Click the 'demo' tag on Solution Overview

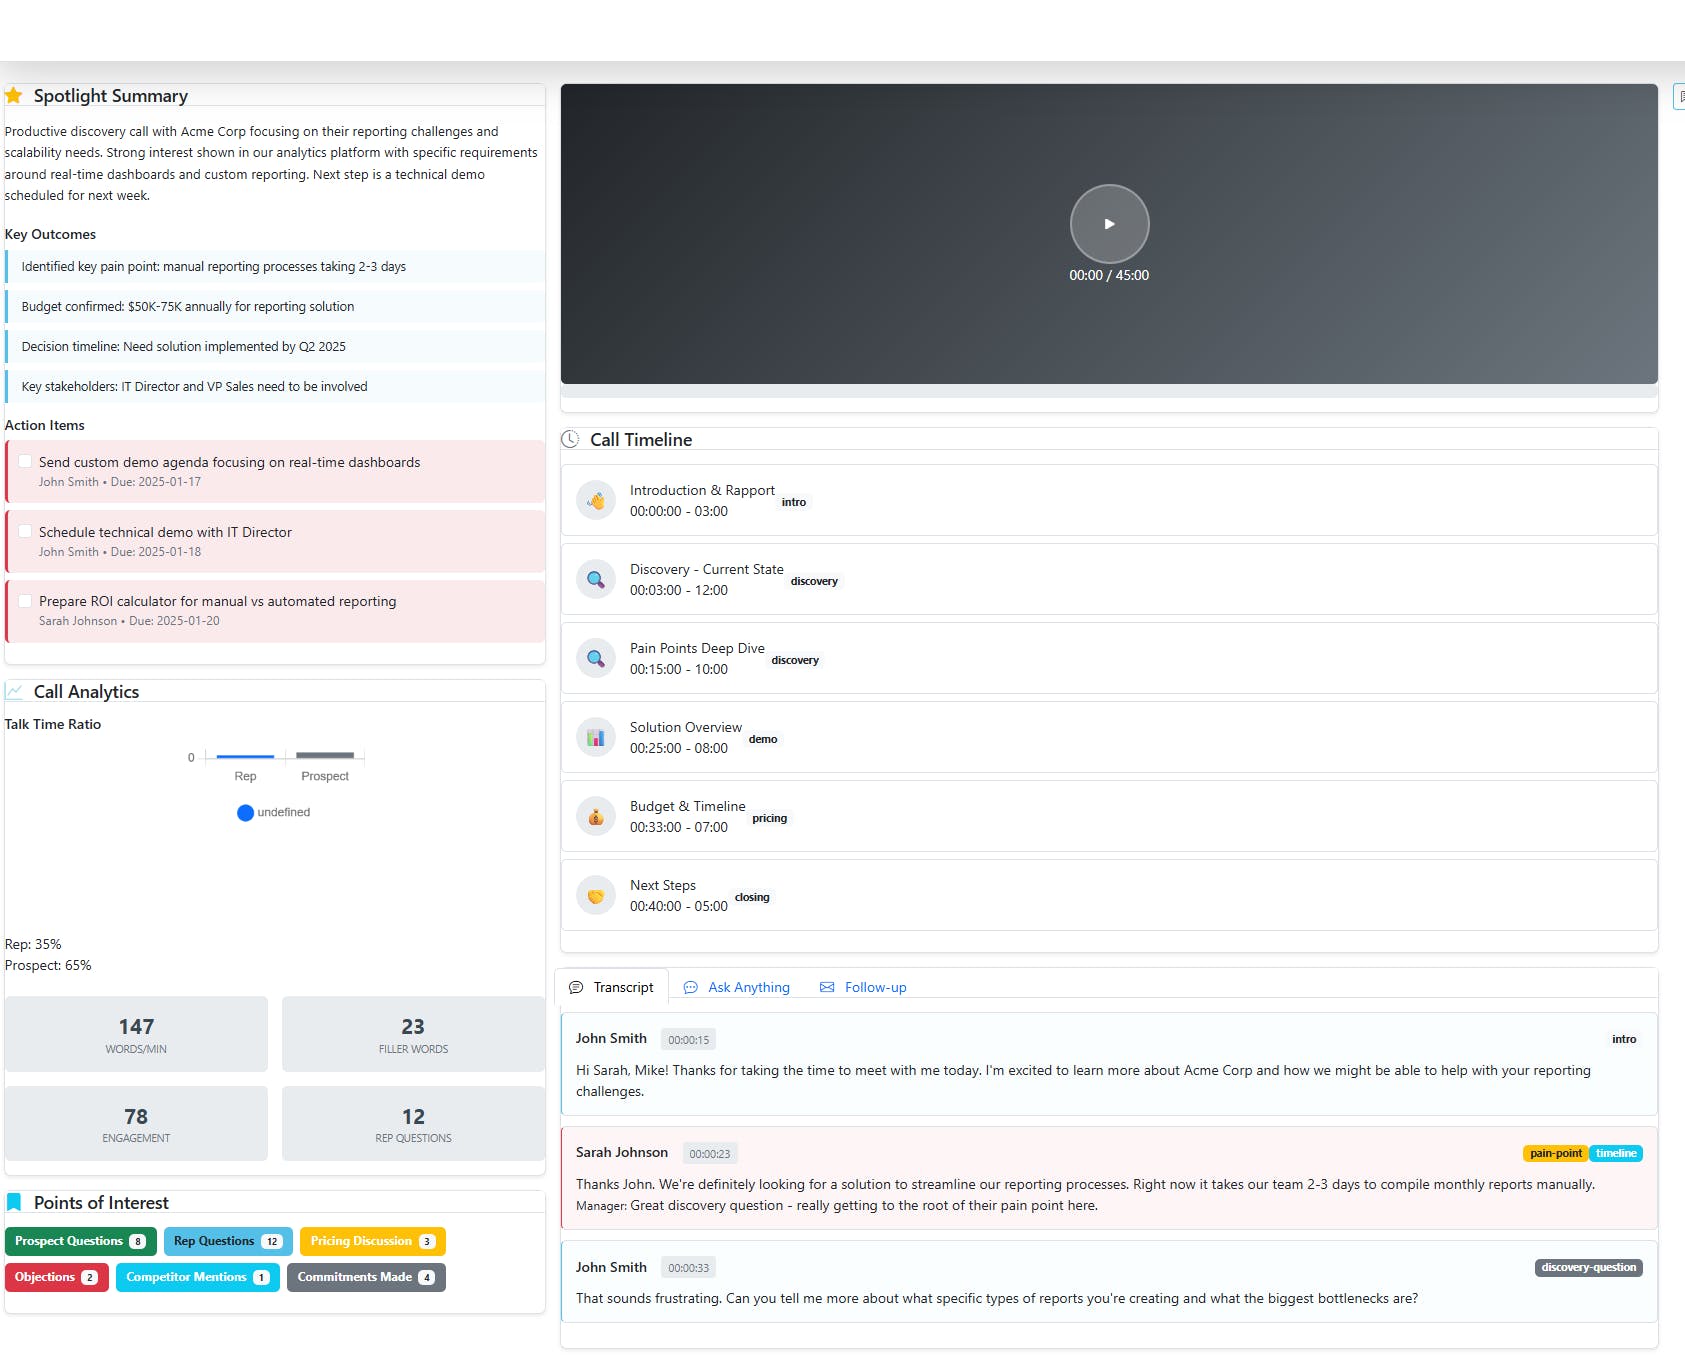coord(763,739)
